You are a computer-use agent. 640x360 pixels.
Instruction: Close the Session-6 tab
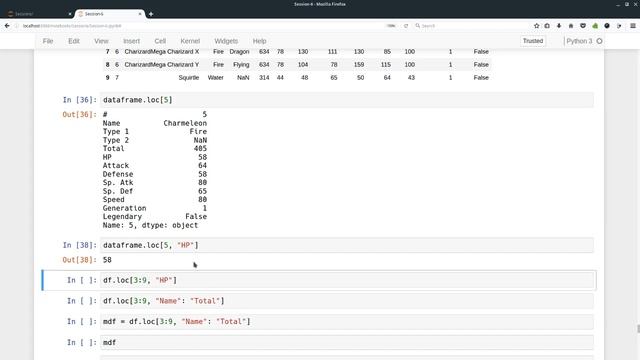(x=140, y=14)
